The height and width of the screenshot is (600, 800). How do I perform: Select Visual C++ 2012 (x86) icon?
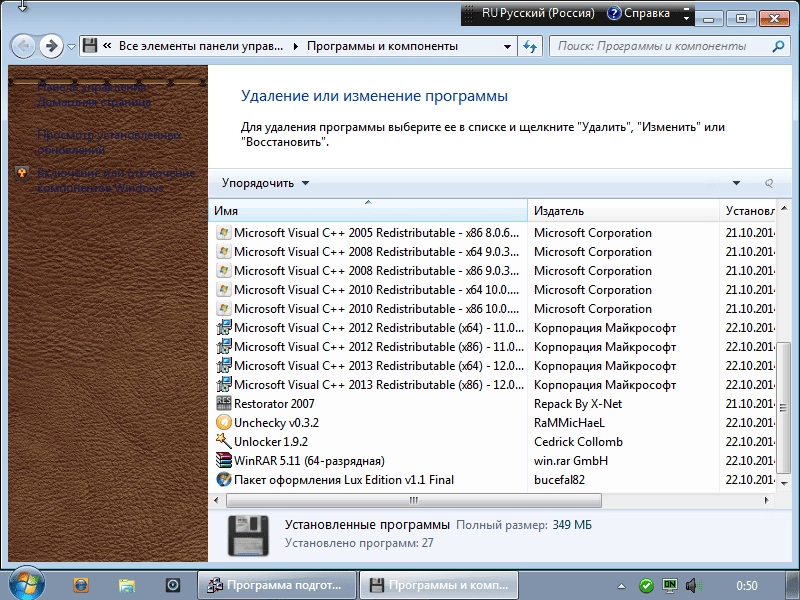[x=223, y=346]
